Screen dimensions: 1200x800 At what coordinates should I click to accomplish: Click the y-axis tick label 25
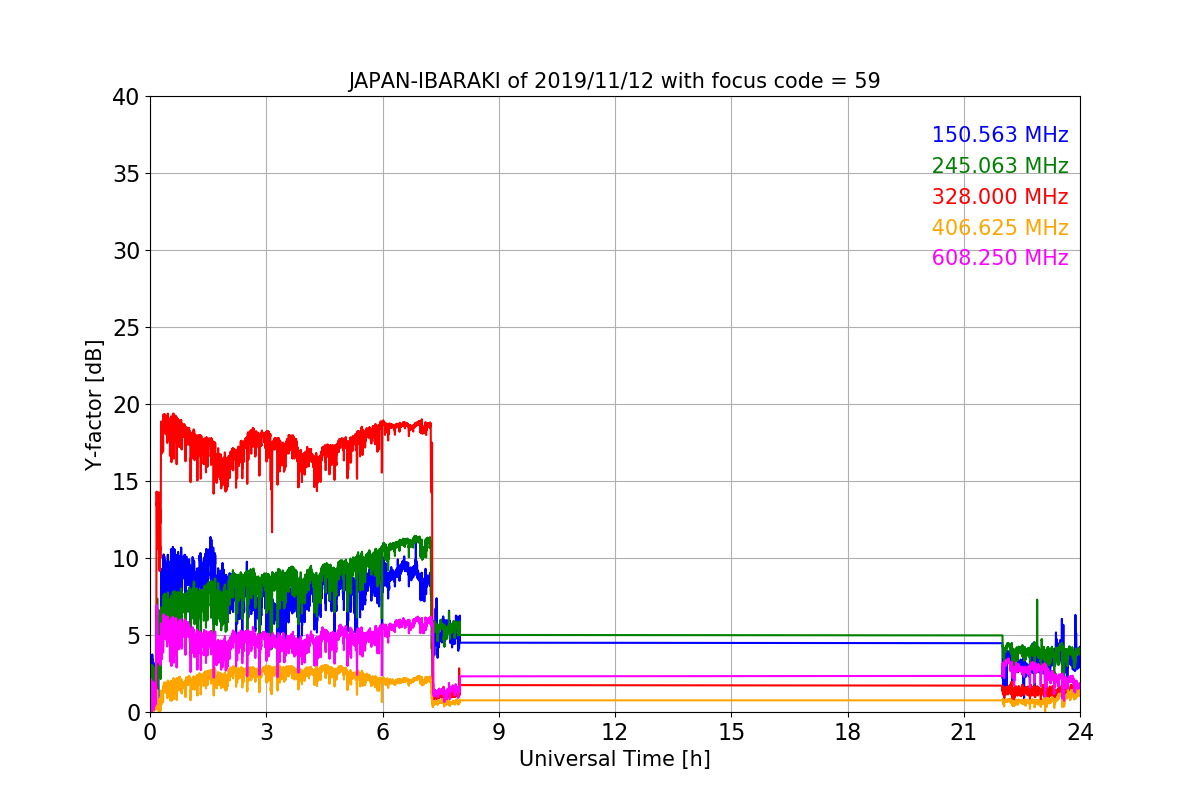click(x=127, y=328)
